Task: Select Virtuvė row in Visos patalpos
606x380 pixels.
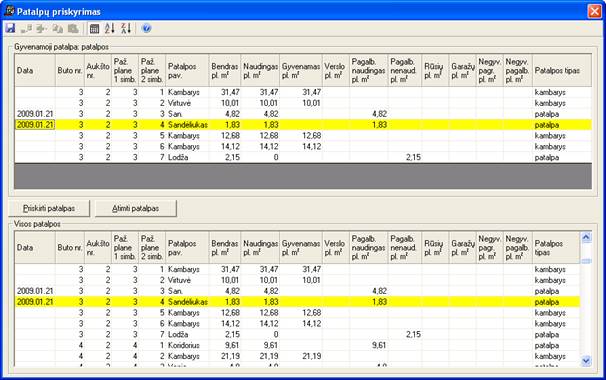Action: coord(297,280)
